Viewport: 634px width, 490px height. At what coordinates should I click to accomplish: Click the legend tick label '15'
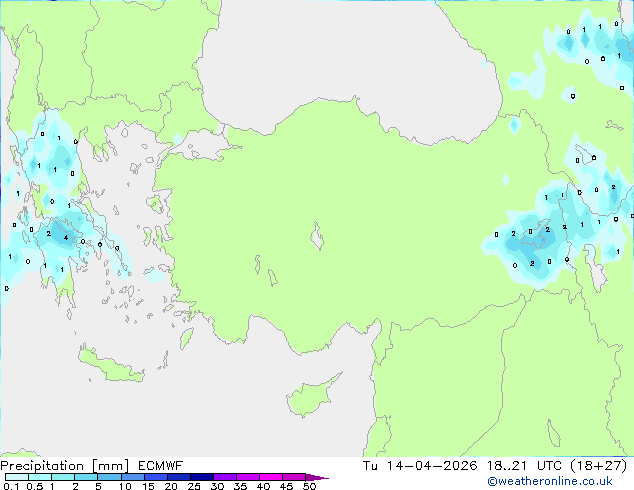[148, 486]
